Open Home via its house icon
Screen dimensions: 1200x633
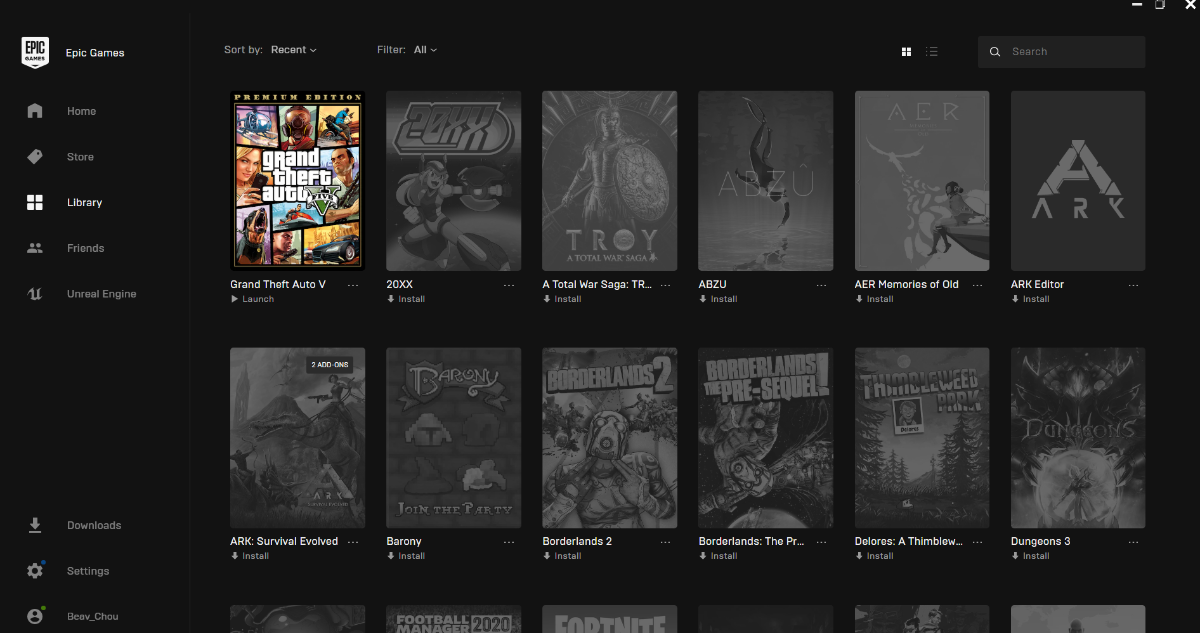click(x=35, y=111)
